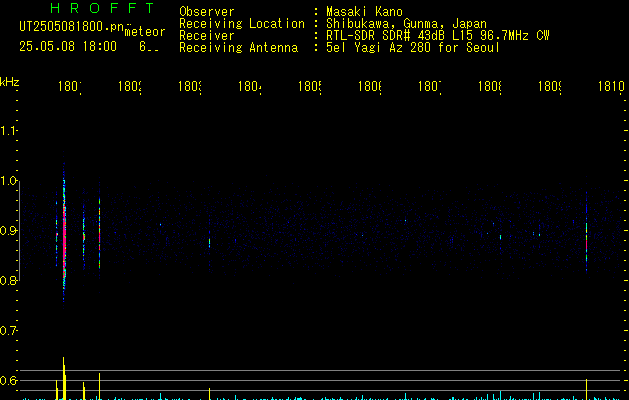This screenshot has width=629, height=400.
Task: Click the kHz axis unit label
Action: coord(10,82)
